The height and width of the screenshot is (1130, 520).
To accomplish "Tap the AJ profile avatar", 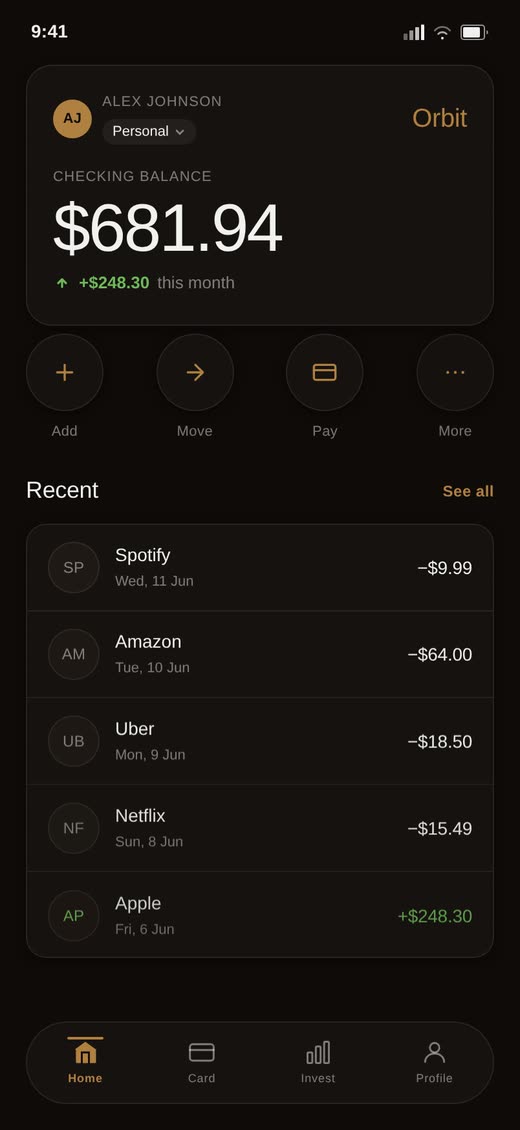I will coord(72,119).
